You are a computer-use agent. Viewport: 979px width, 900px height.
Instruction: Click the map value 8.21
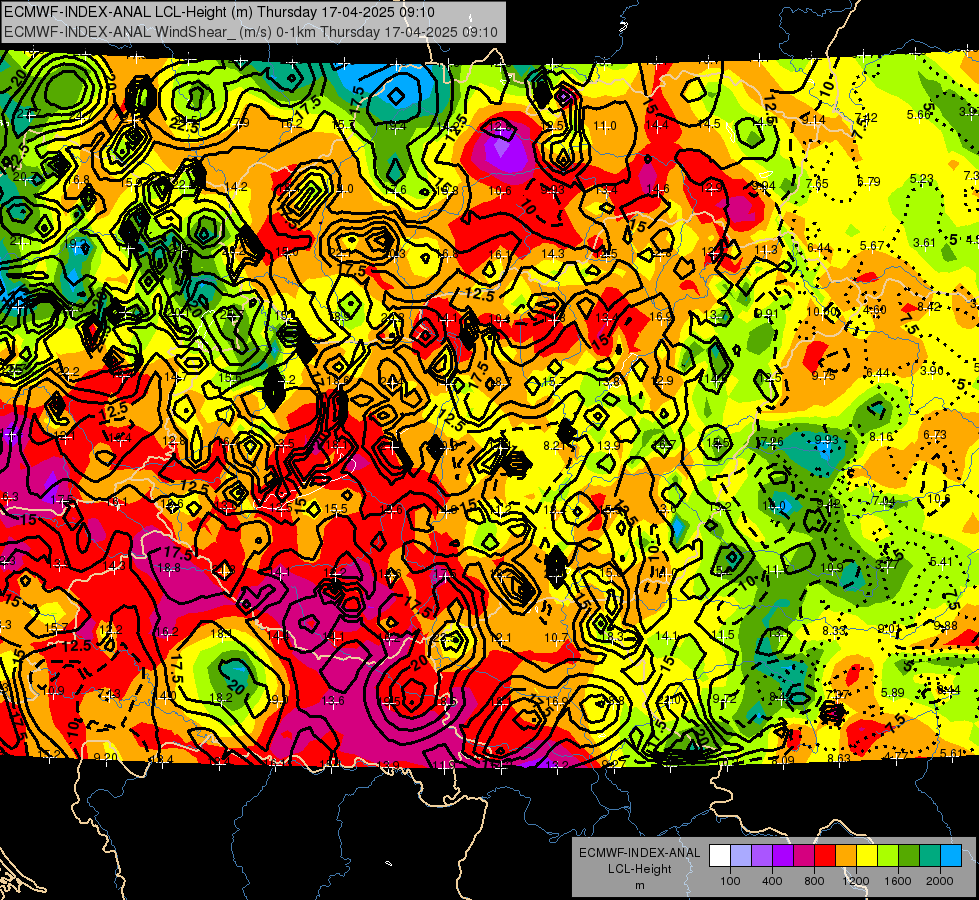coord(555,445)
